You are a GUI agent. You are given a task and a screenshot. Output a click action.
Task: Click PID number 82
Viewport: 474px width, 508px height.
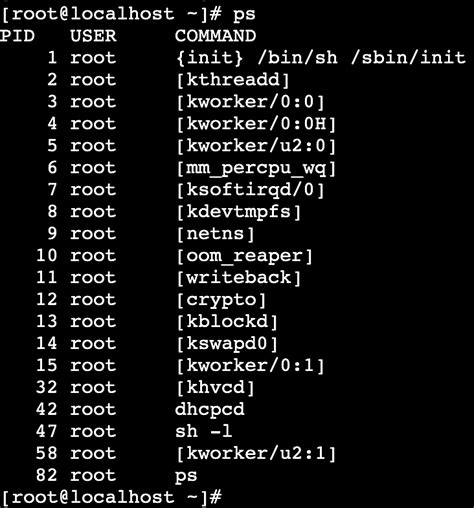tap(46, 475)
